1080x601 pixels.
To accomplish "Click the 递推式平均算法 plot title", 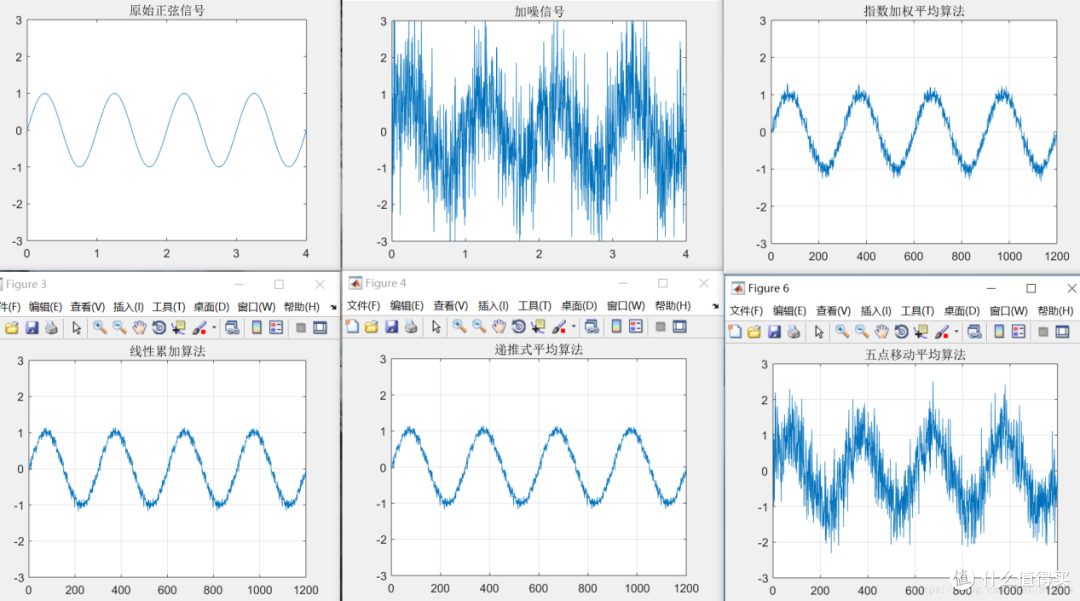I will 539,350.
